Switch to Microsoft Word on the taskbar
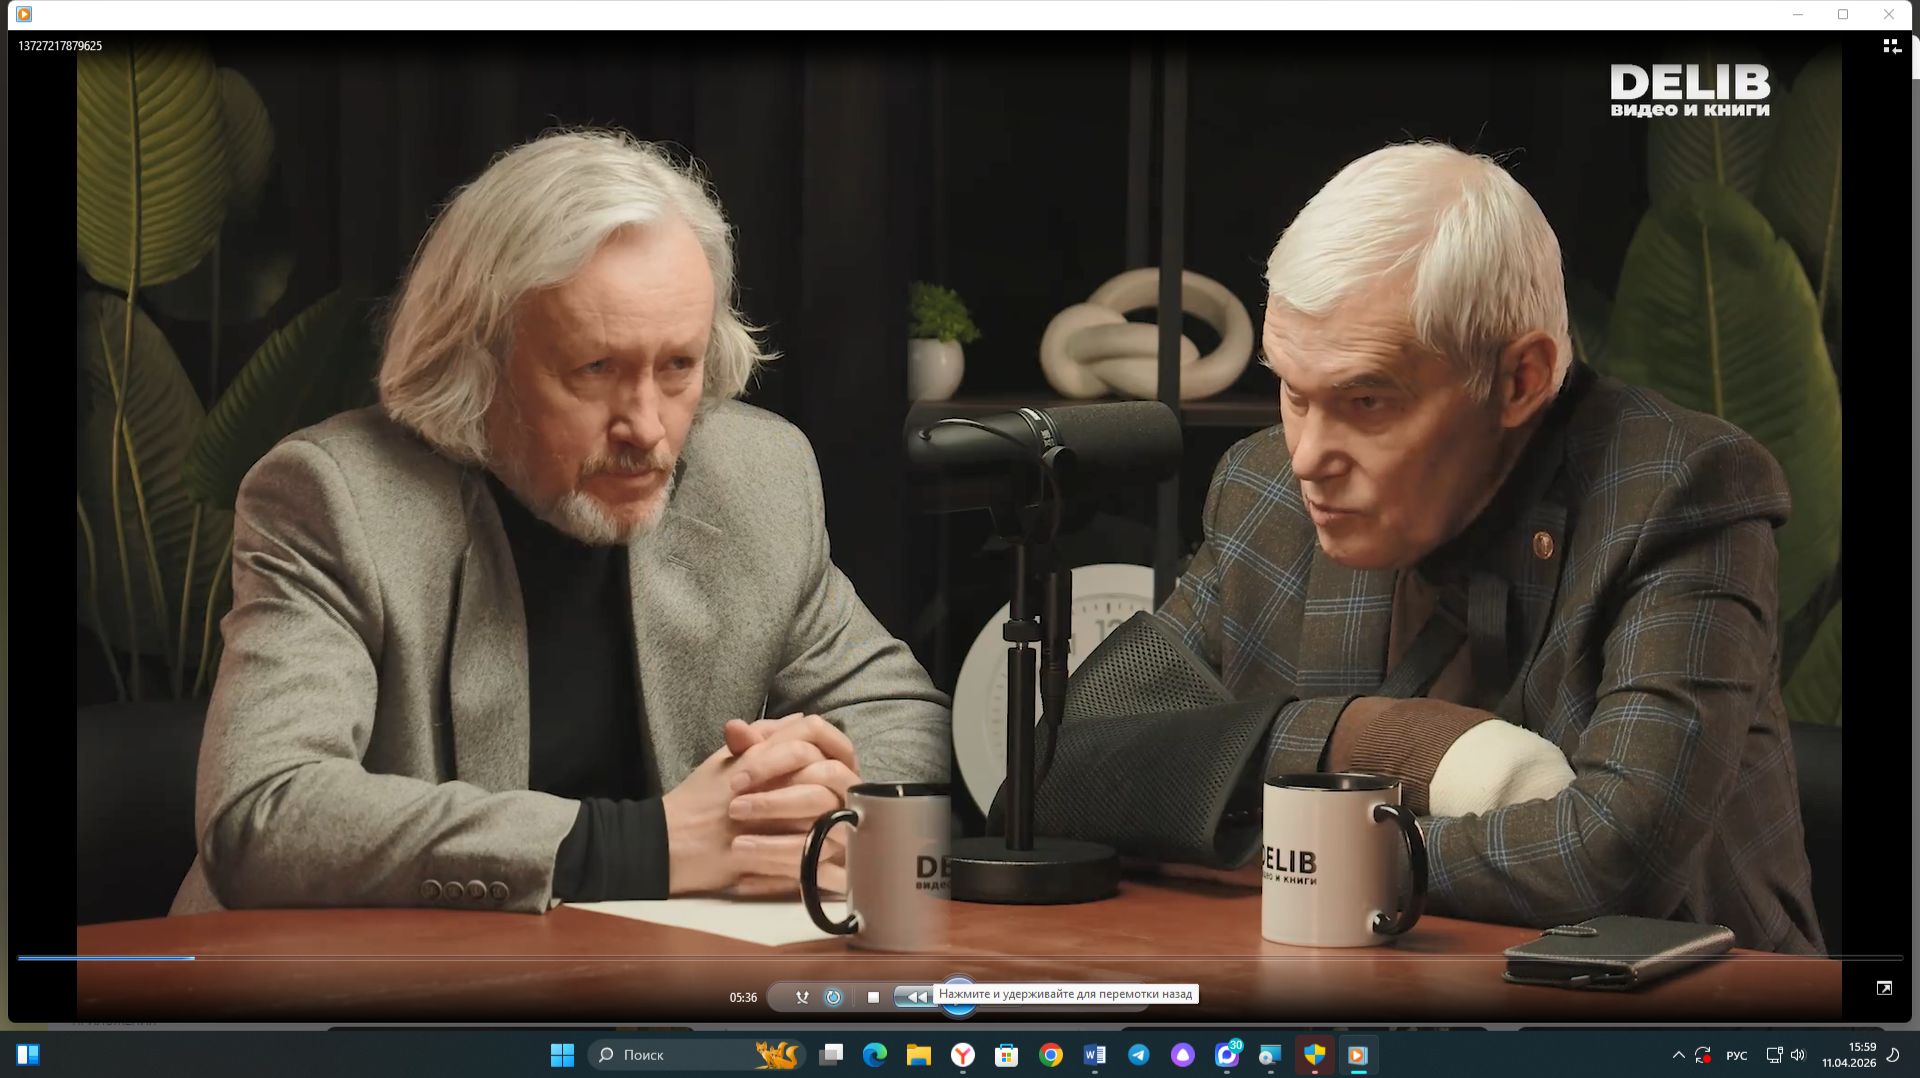The image size is (1920, 1078). (1095, 1055)
